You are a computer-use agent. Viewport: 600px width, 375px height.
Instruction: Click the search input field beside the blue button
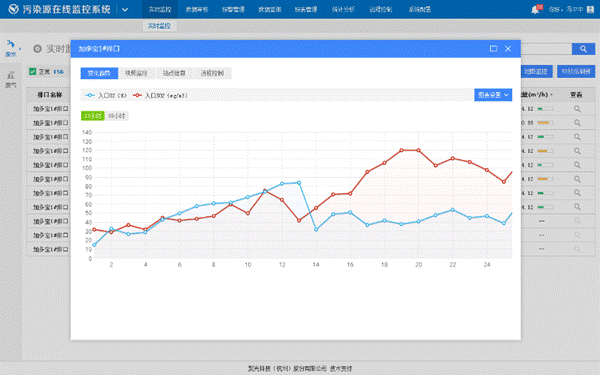coord(546,49)
